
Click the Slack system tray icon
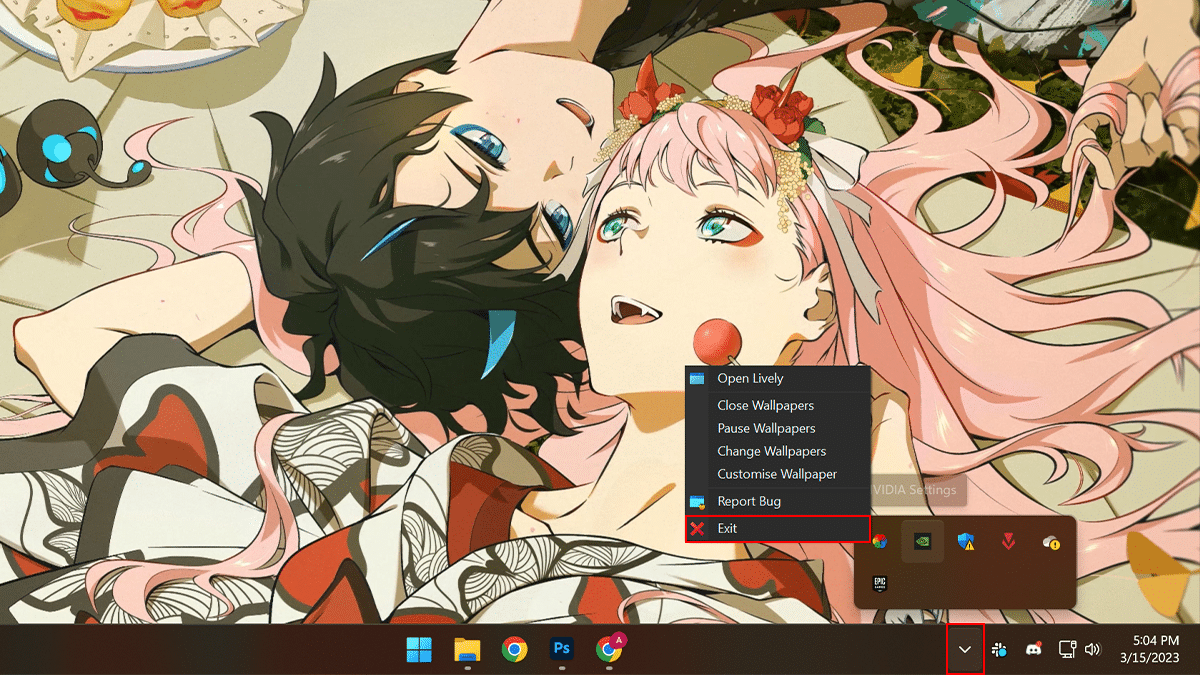(x=999, y=649)
